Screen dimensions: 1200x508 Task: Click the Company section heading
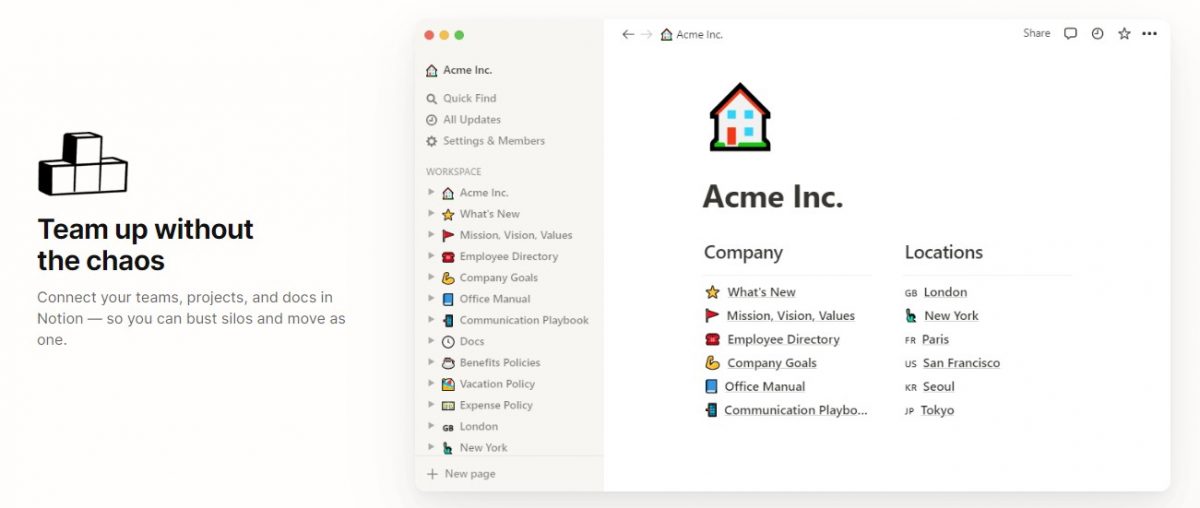tap(743, 253)
